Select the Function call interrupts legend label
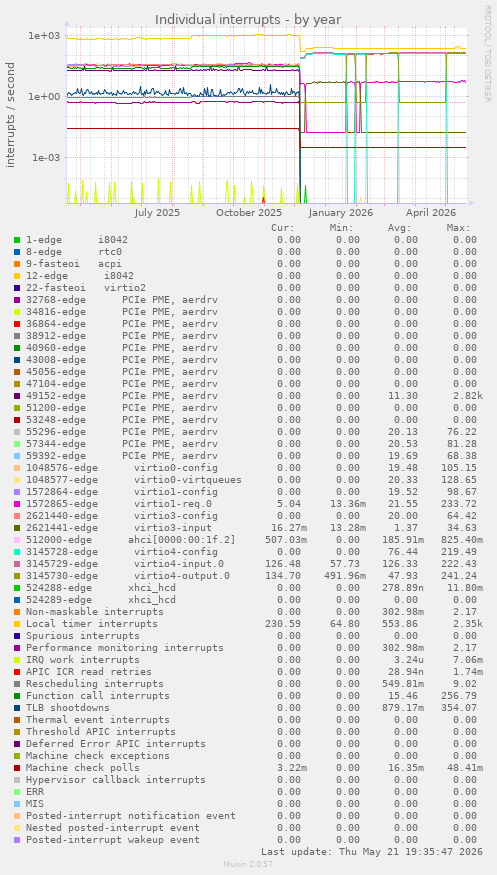497x875 pixels. 98,696
